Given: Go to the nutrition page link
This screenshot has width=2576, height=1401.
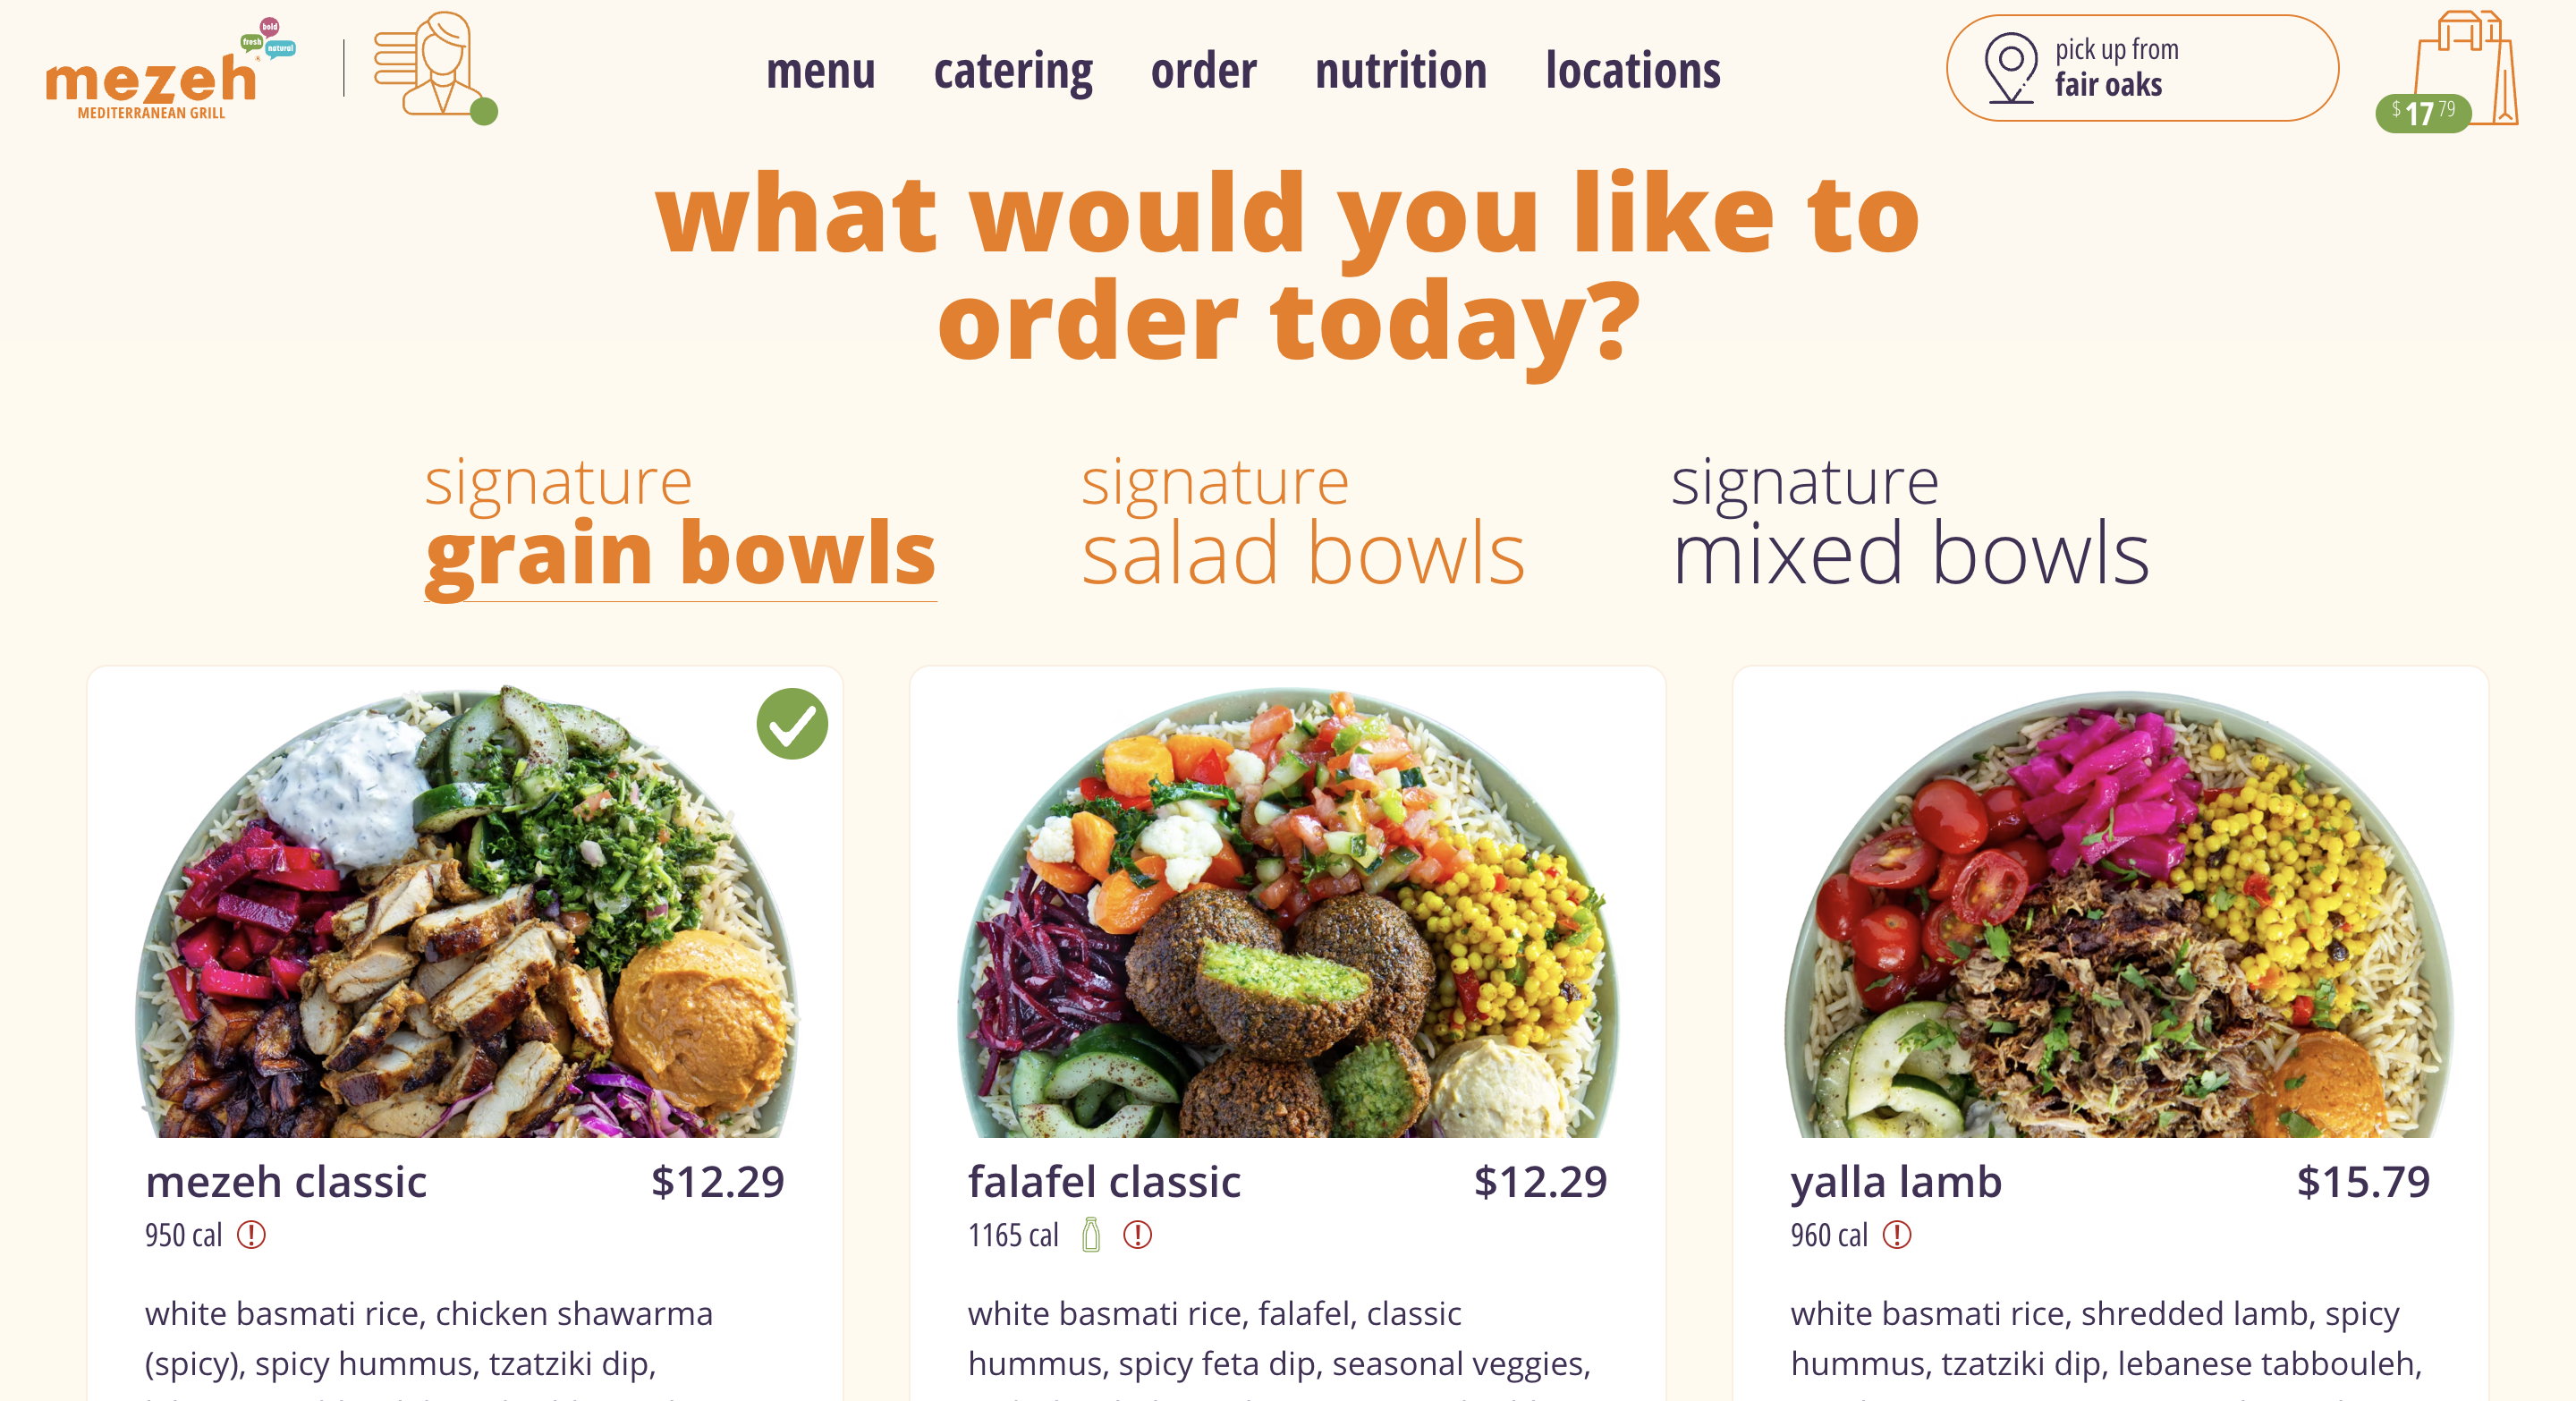Looking at the screenshot, I should [1401, 71].
